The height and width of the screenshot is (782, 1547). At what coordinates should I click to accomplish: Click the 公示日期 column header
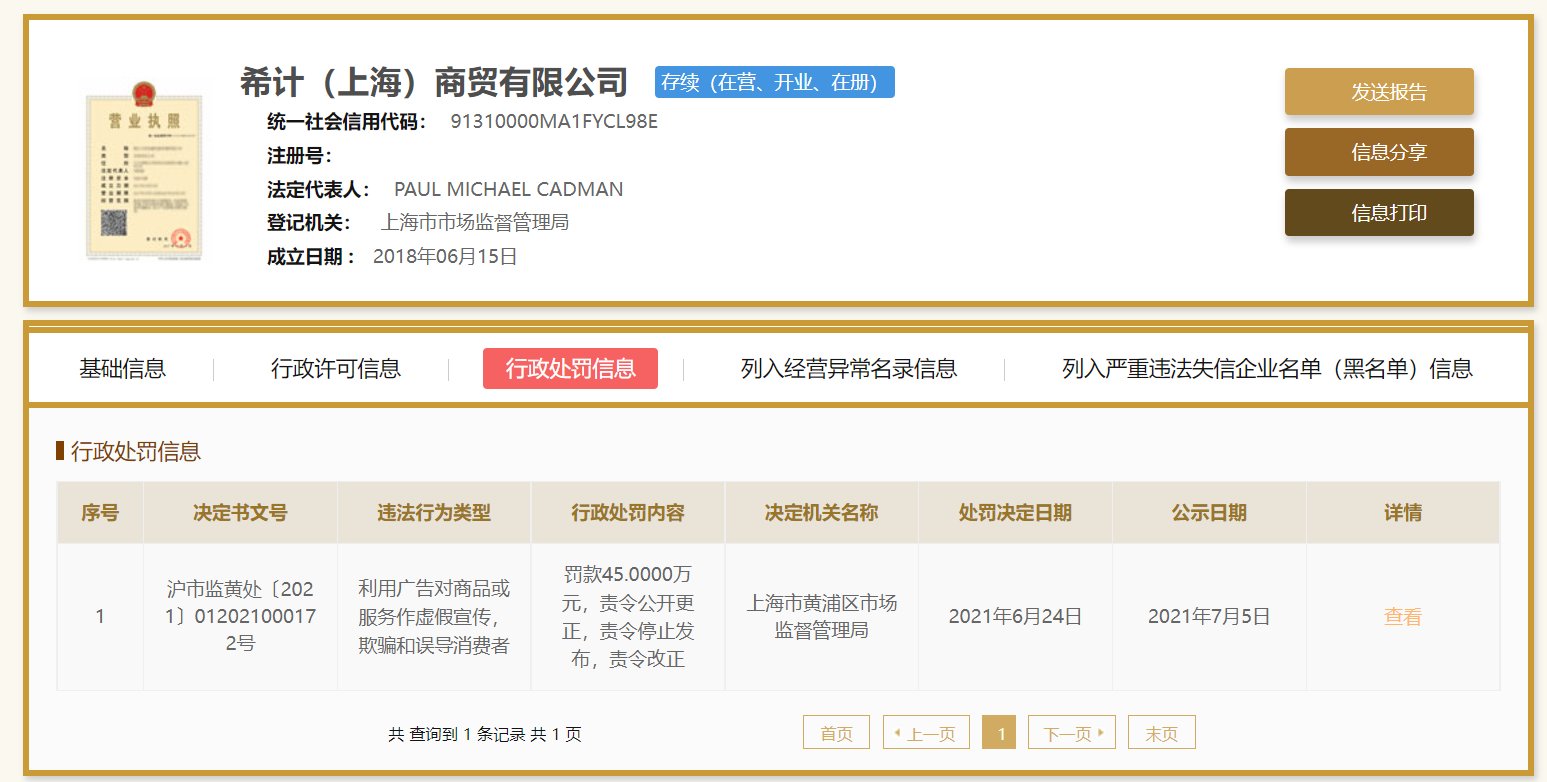tap(1209, 513)
